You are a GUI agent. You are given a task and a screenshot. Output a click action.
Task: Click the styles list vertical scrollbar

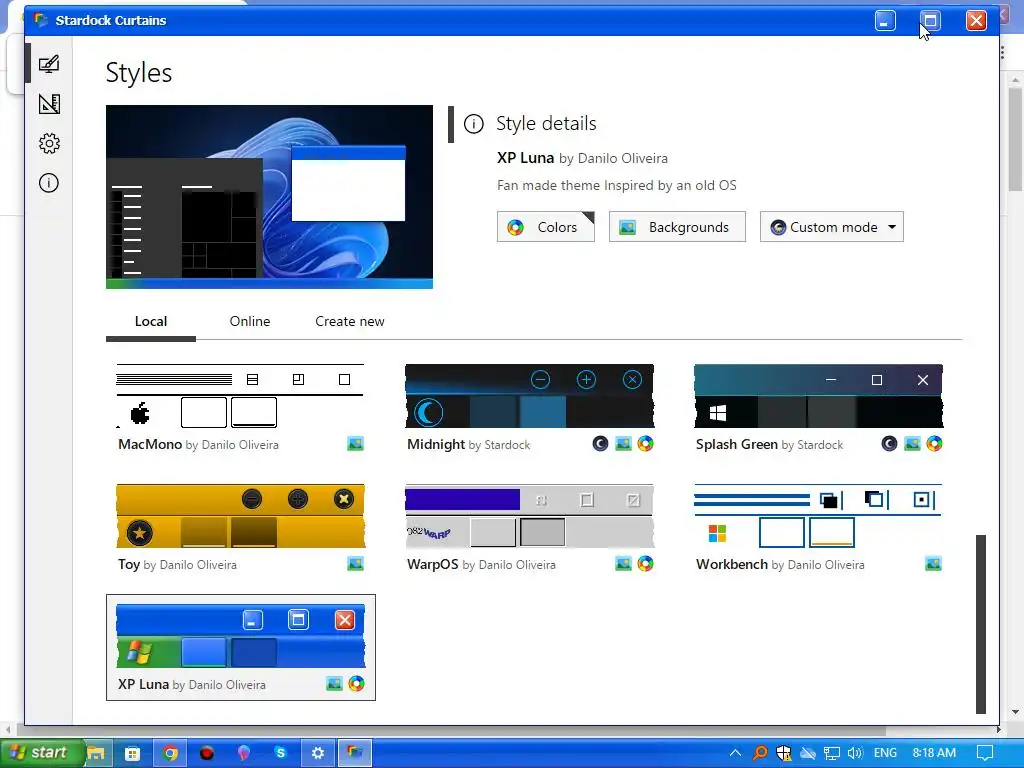[x=980, y=624]
